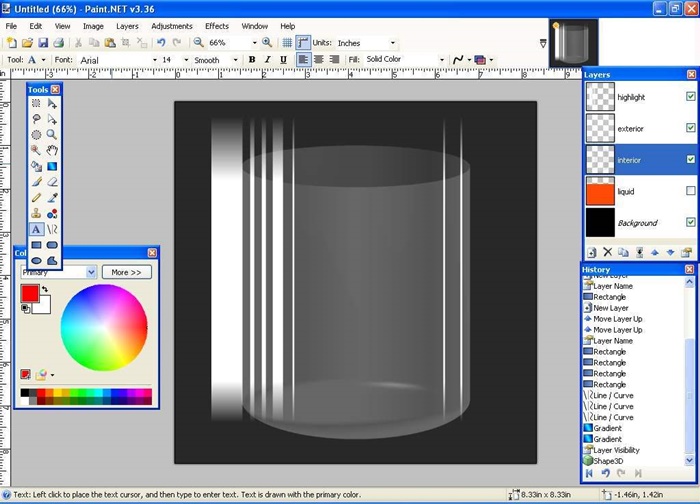This screenshot has height=504, width=700.
Task: Open the Smooth rendering dropdown
Action: point(235,60)
